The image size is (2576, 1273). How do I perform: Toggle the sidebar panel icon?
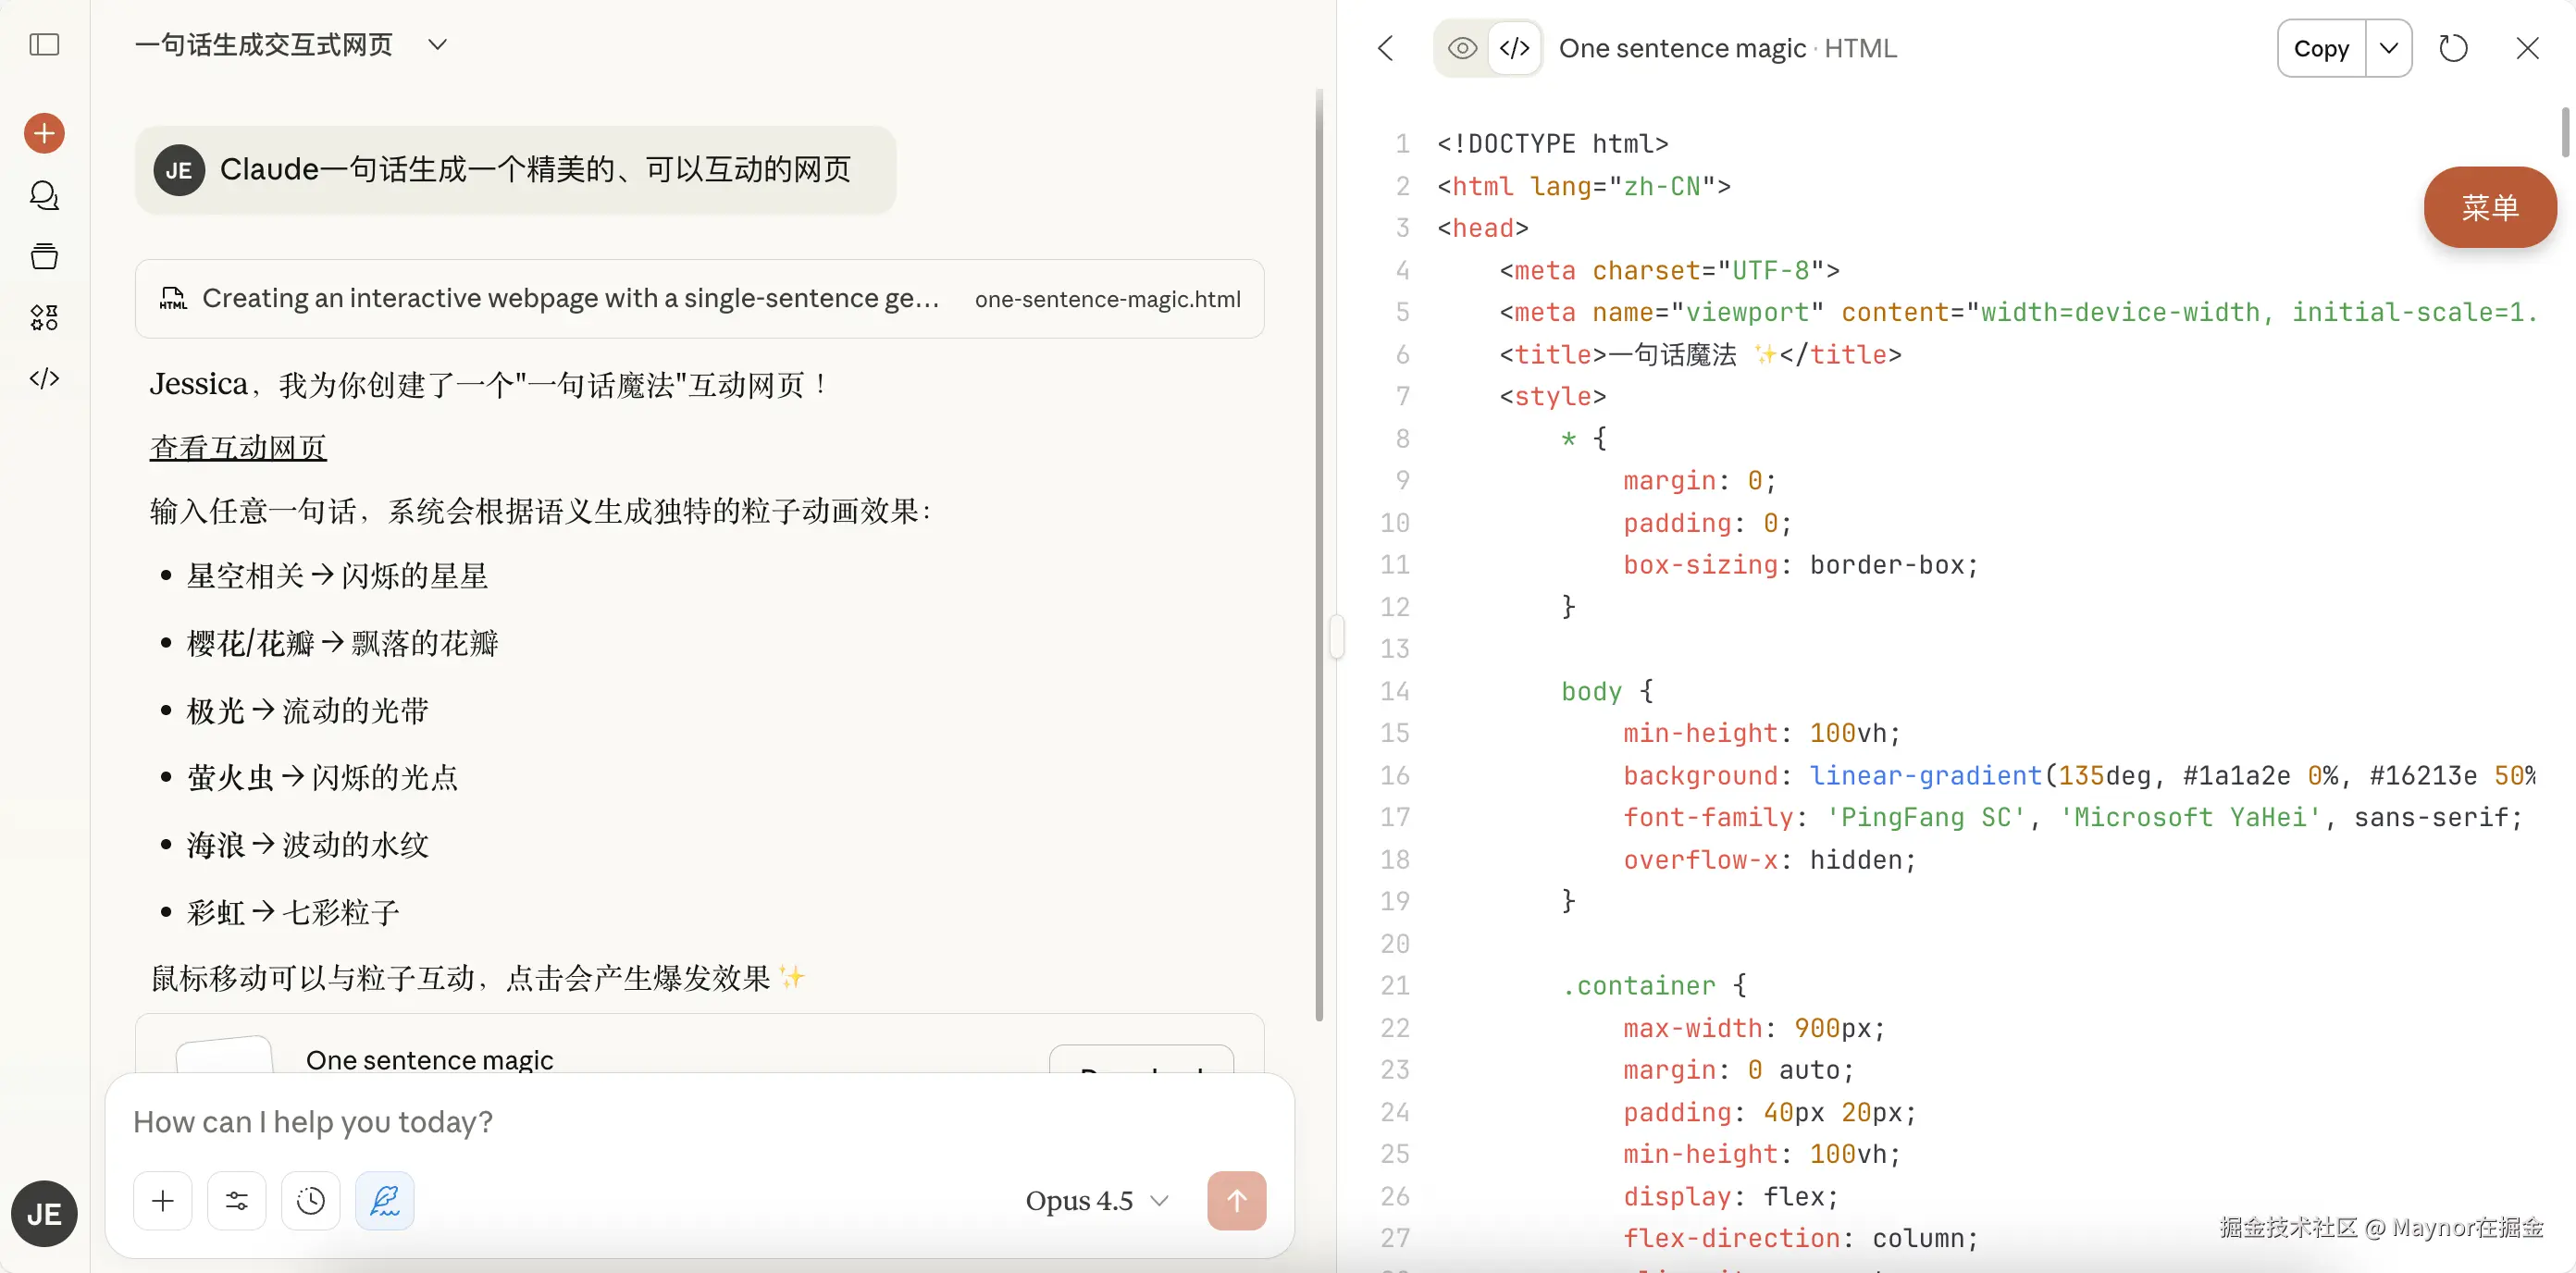click(x=44, y=45)
